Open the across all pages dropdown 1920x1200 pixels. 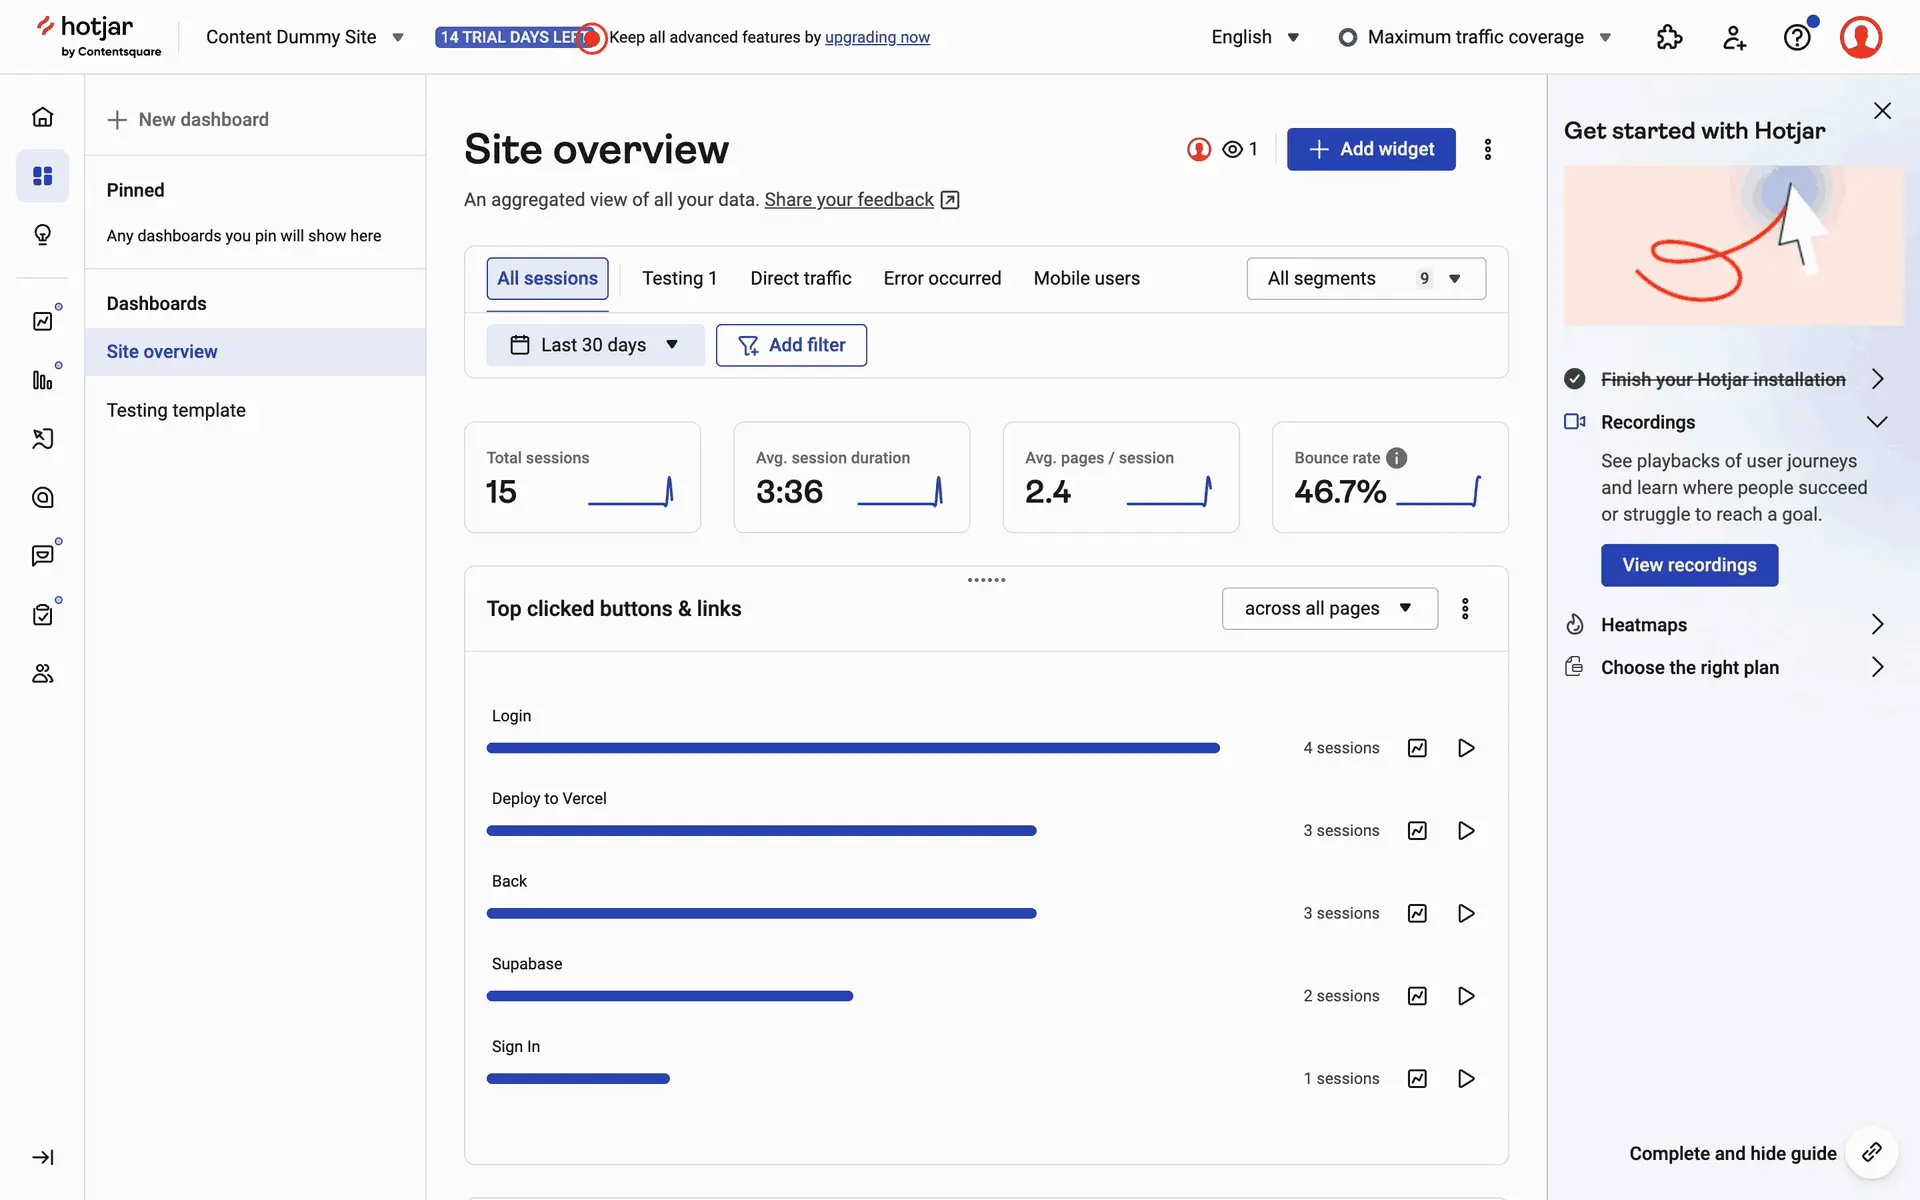(1329, 608)
